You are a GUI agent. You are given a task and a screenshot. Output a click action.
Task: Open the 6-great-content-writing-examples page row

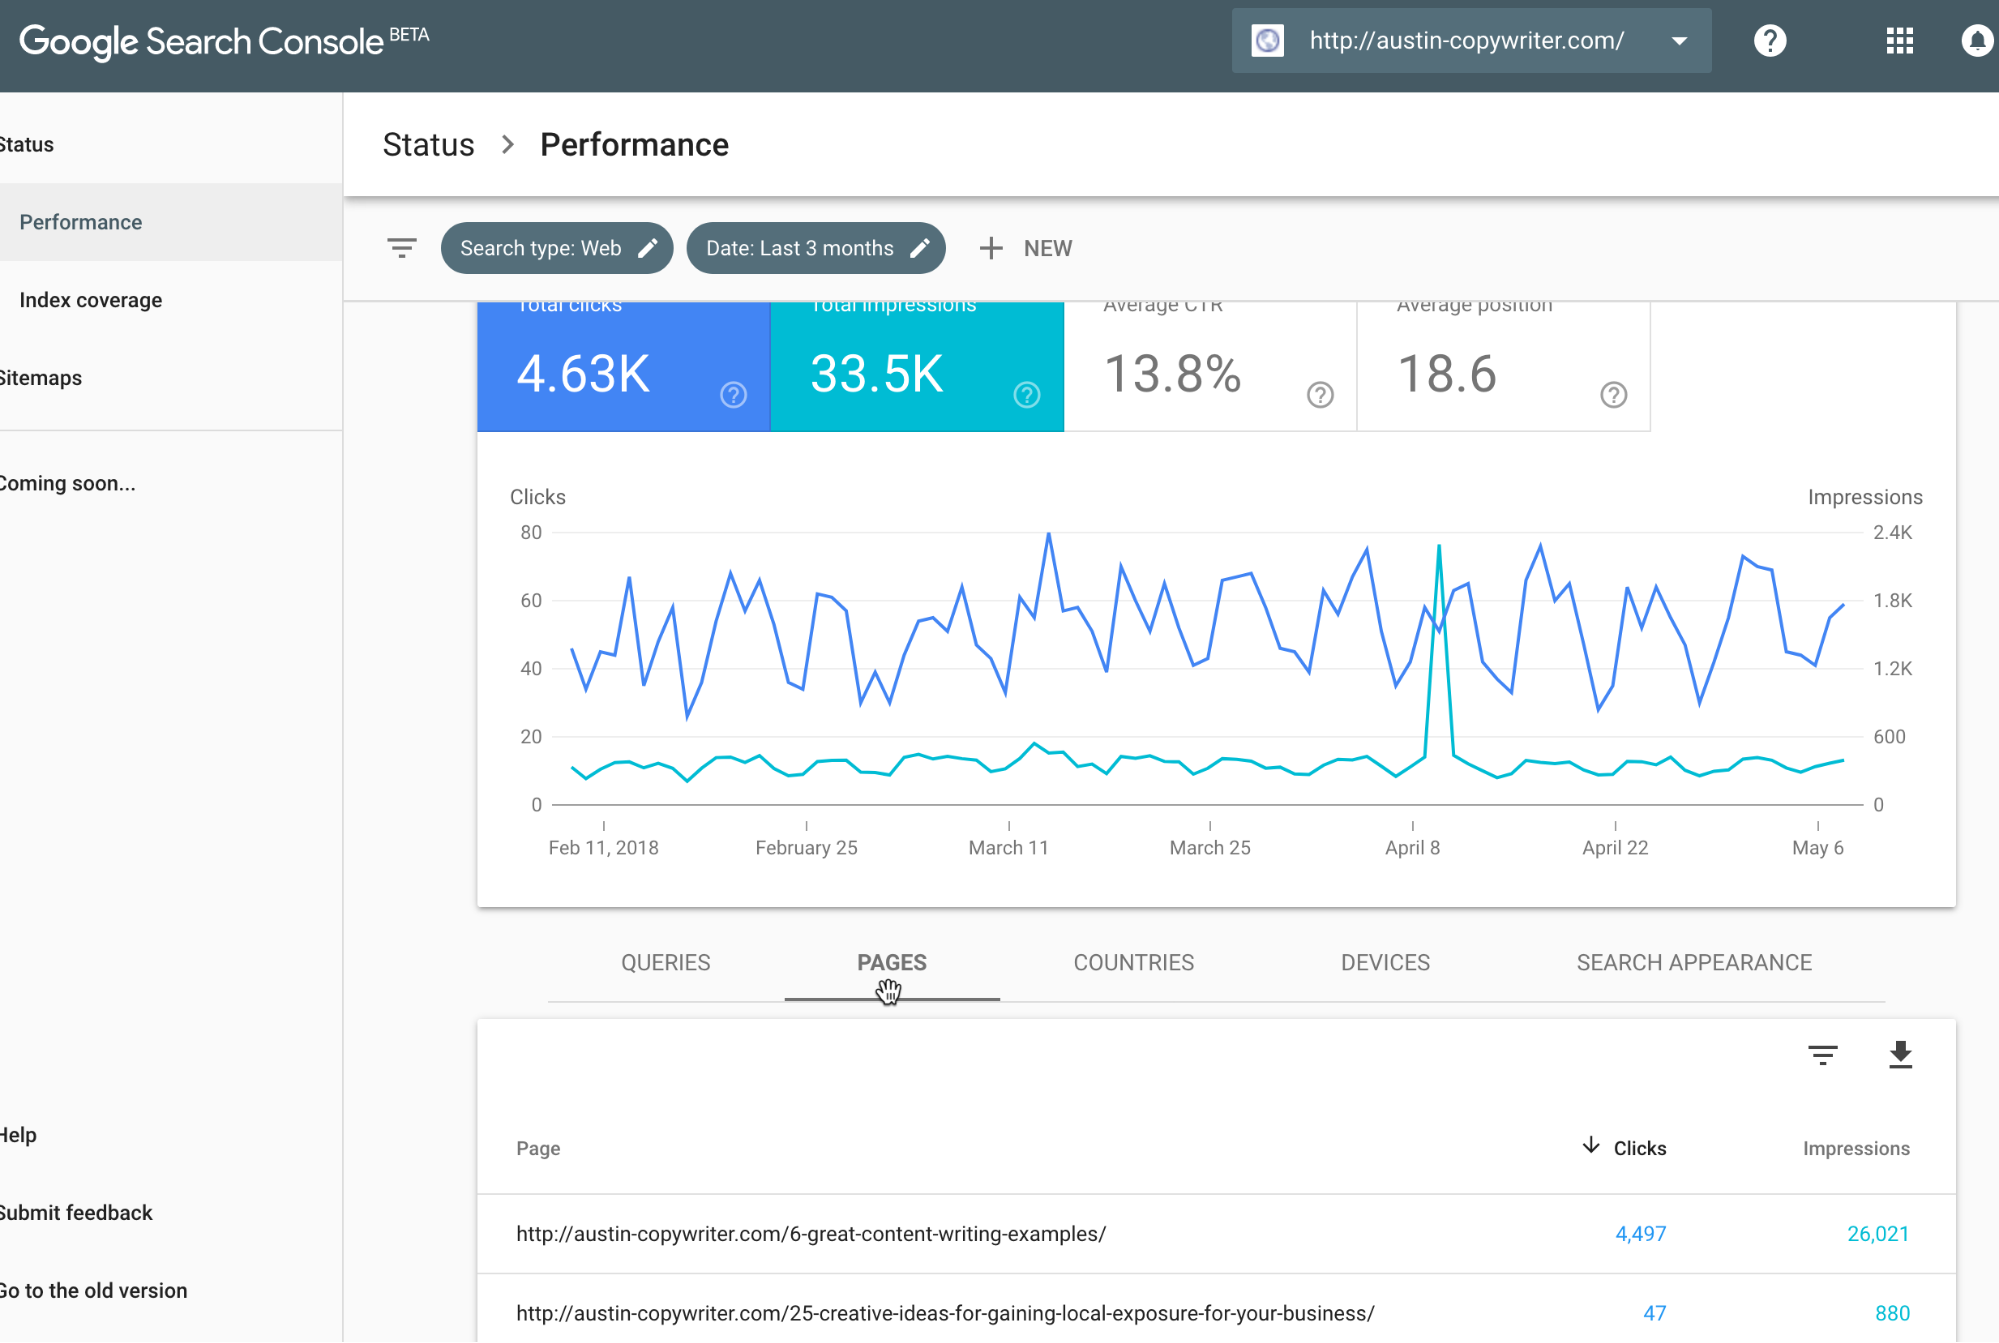pyautogui.click(x=810, y=1234)
